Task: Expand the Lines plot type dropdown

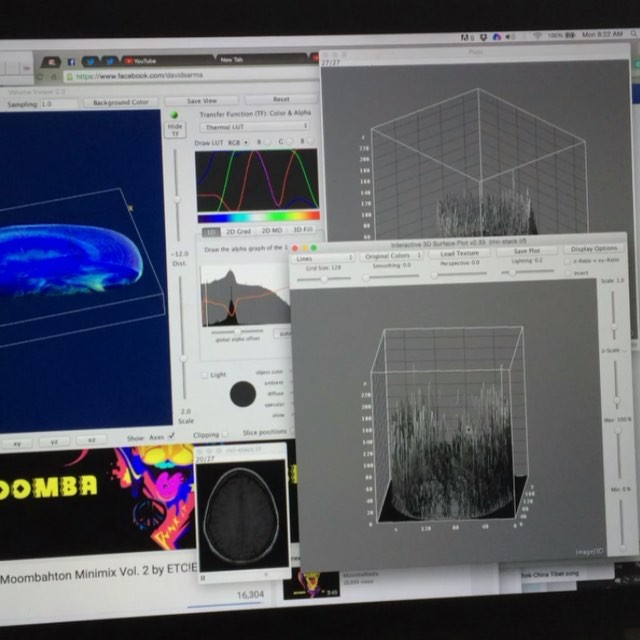Action: coord(322,257)
